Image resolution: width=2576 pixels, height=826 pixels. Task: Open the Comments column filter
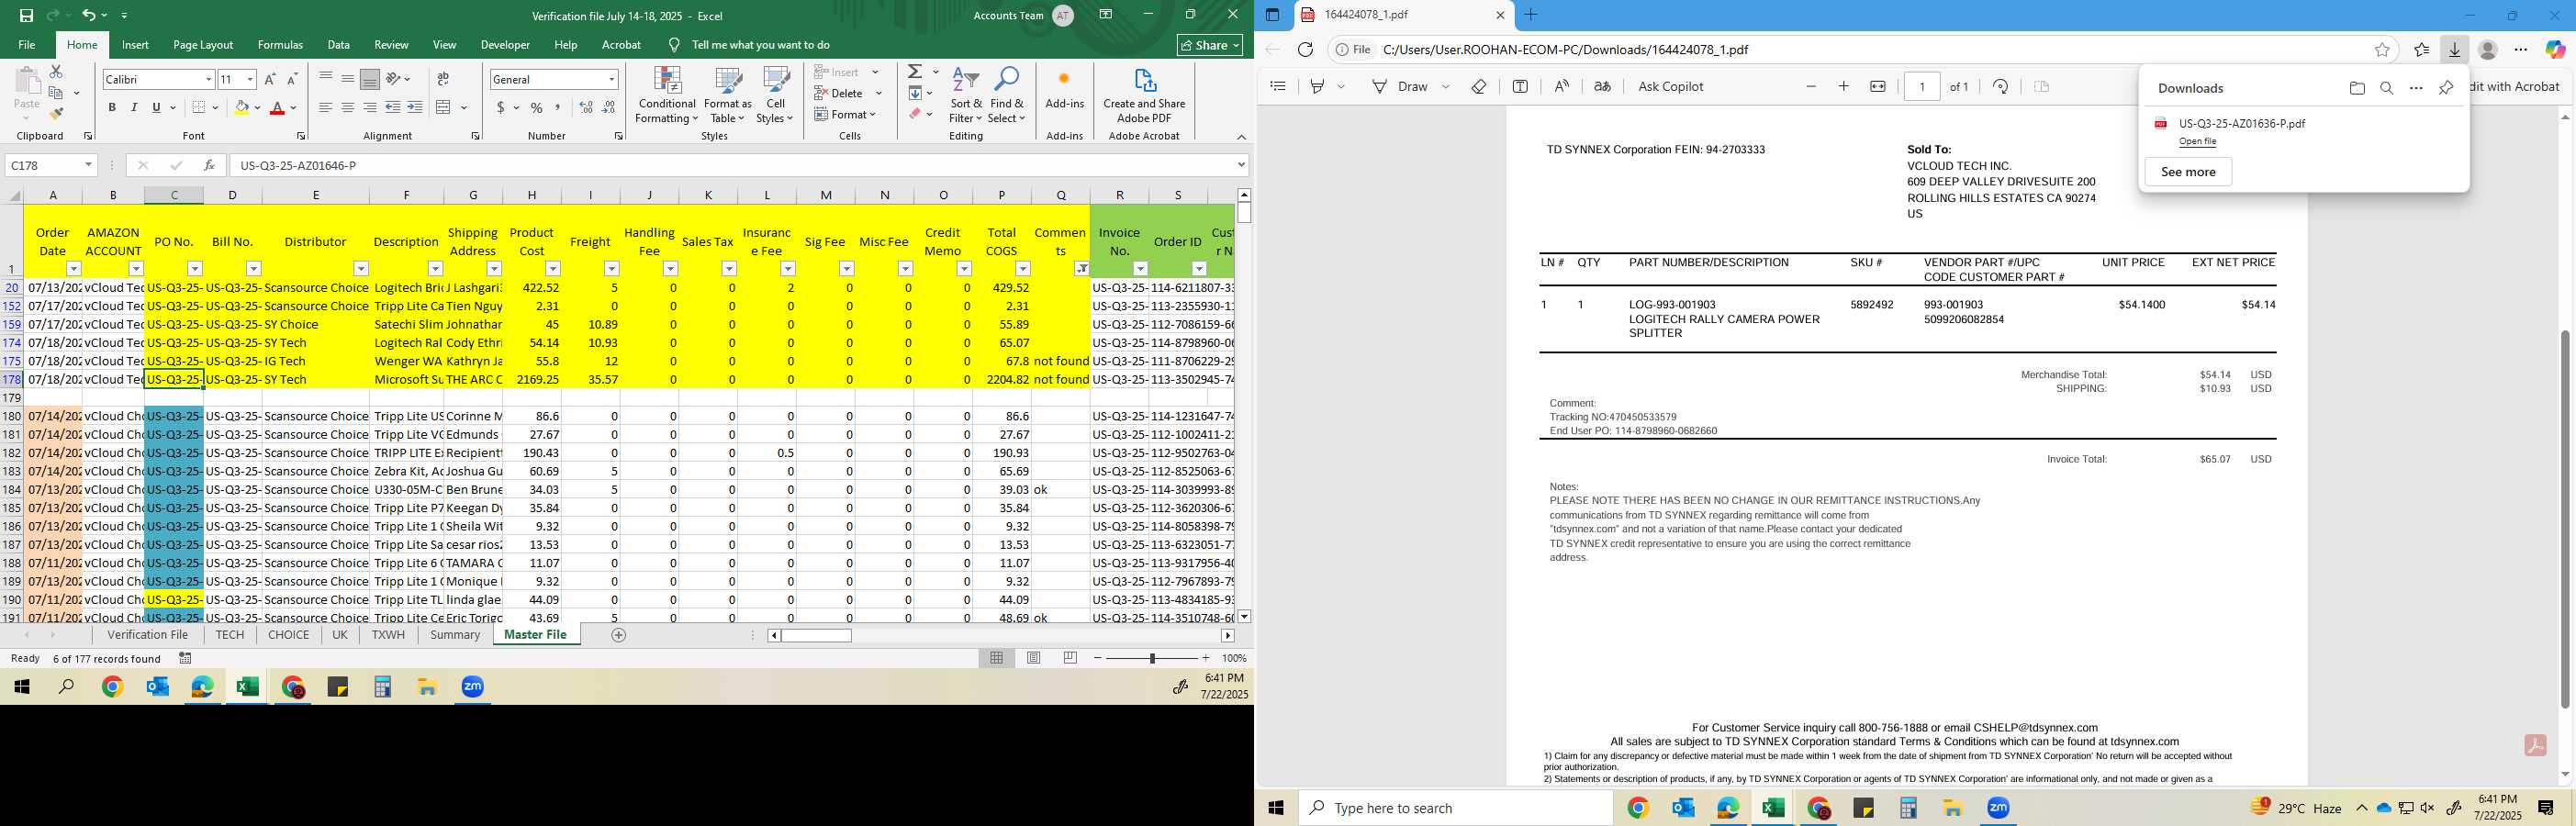(x=1082, y=269)
